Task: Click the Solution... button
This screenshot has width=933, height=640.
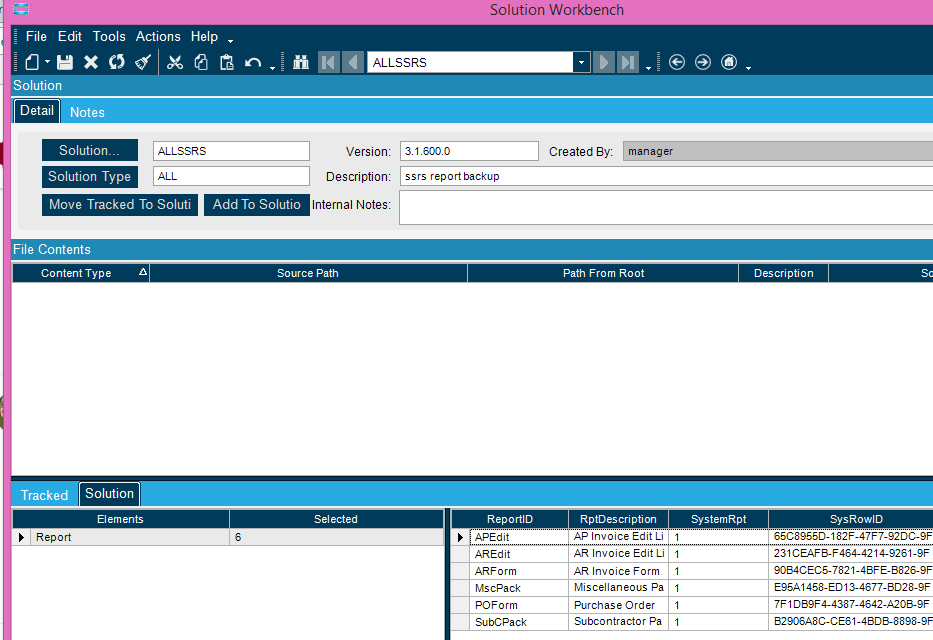Action: 89,150
